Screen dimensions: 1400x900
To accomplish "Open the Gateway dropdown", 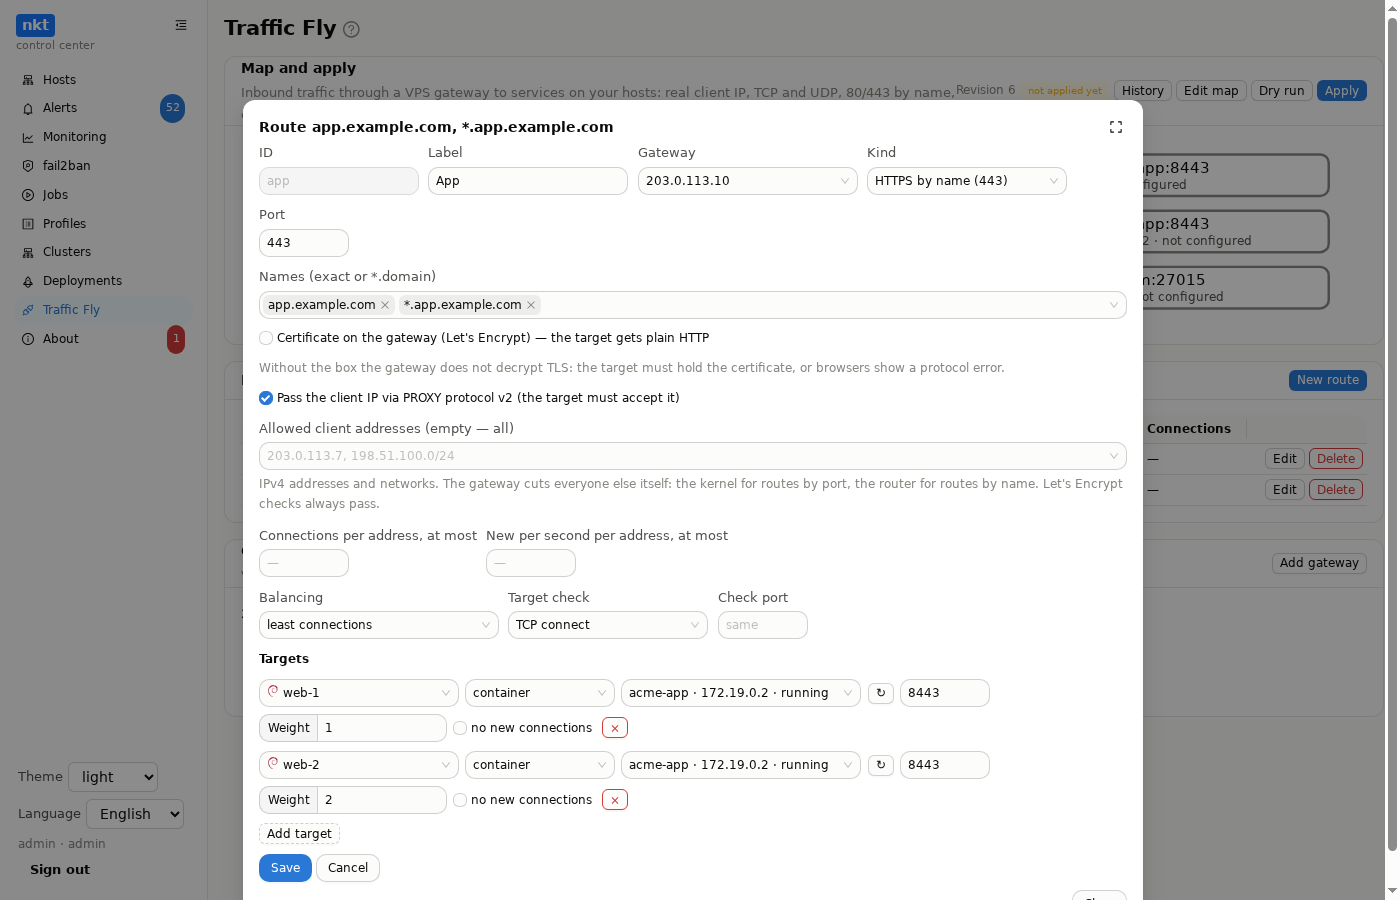I will [748, 181].
